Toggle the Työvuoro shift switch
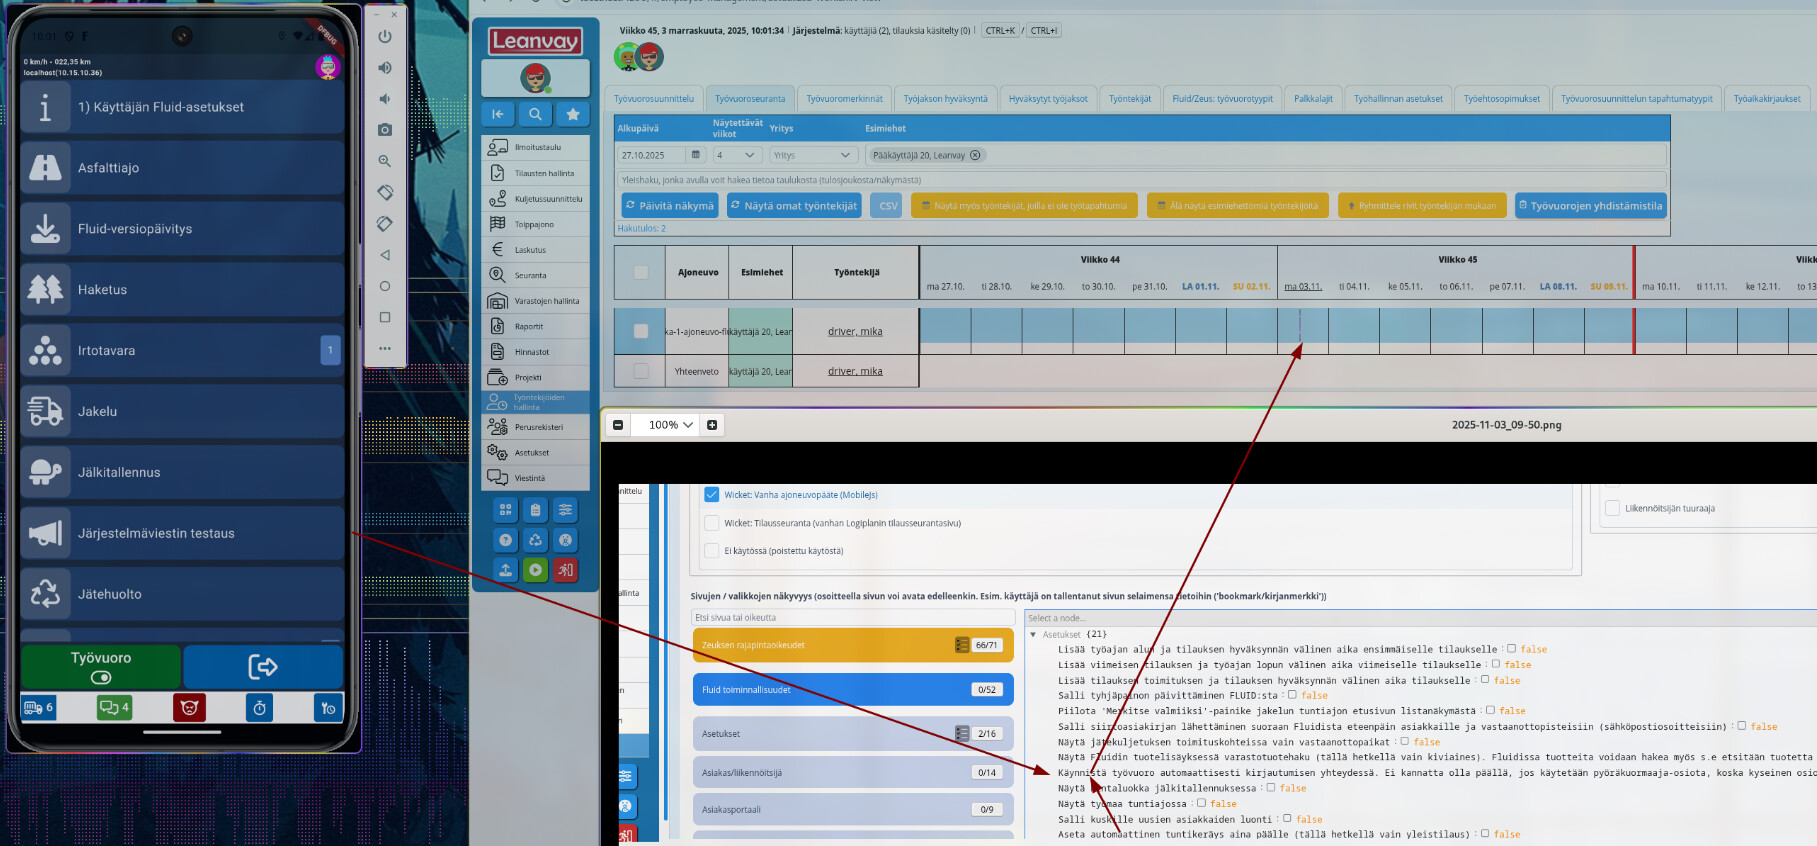Viewport: 1817px width, 846px height. (101, 677)
